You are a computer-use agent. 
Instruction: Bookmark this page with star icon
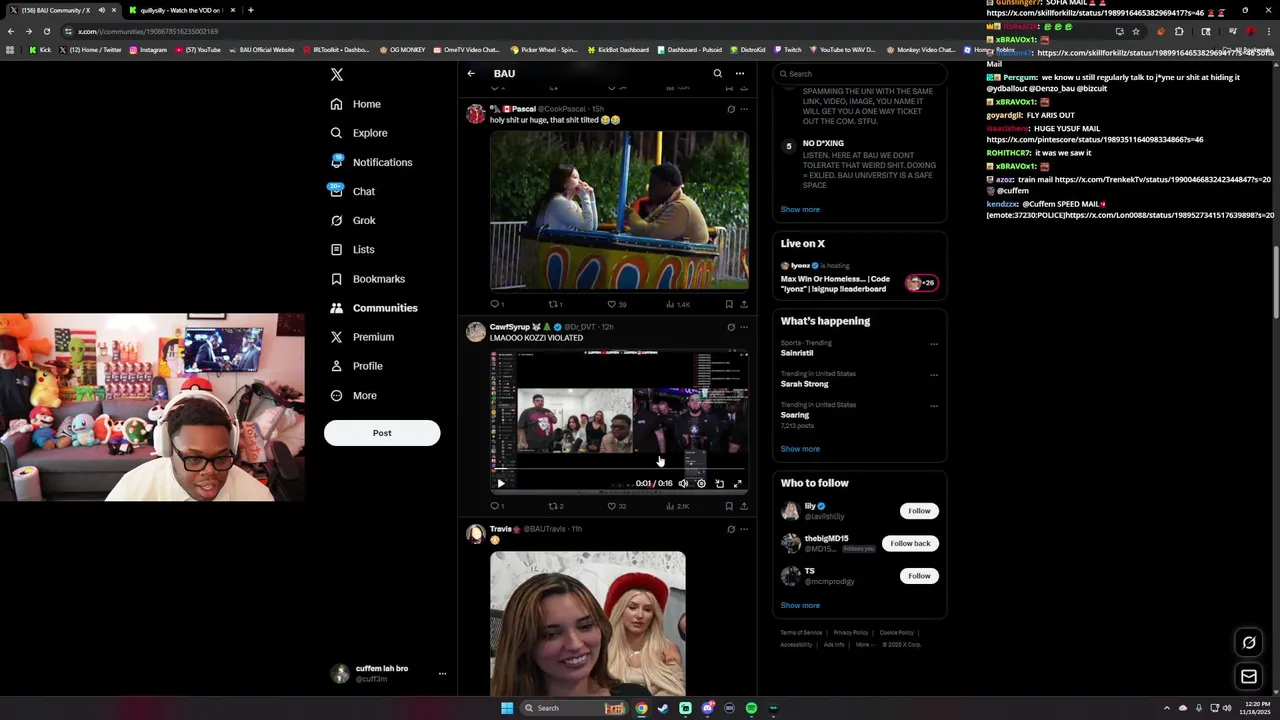[1136, 31]
